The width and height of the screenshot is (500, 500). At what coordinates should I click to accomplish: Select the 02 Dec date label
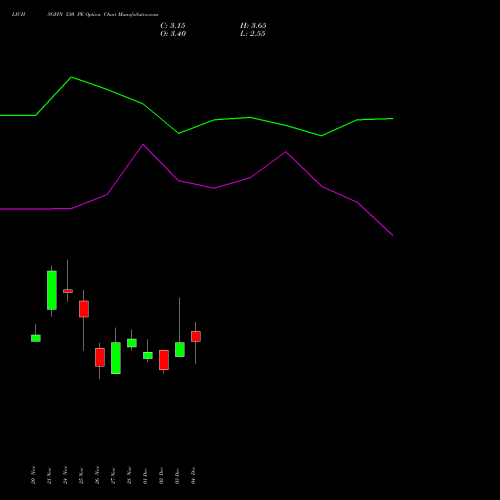tap(161, 475)
